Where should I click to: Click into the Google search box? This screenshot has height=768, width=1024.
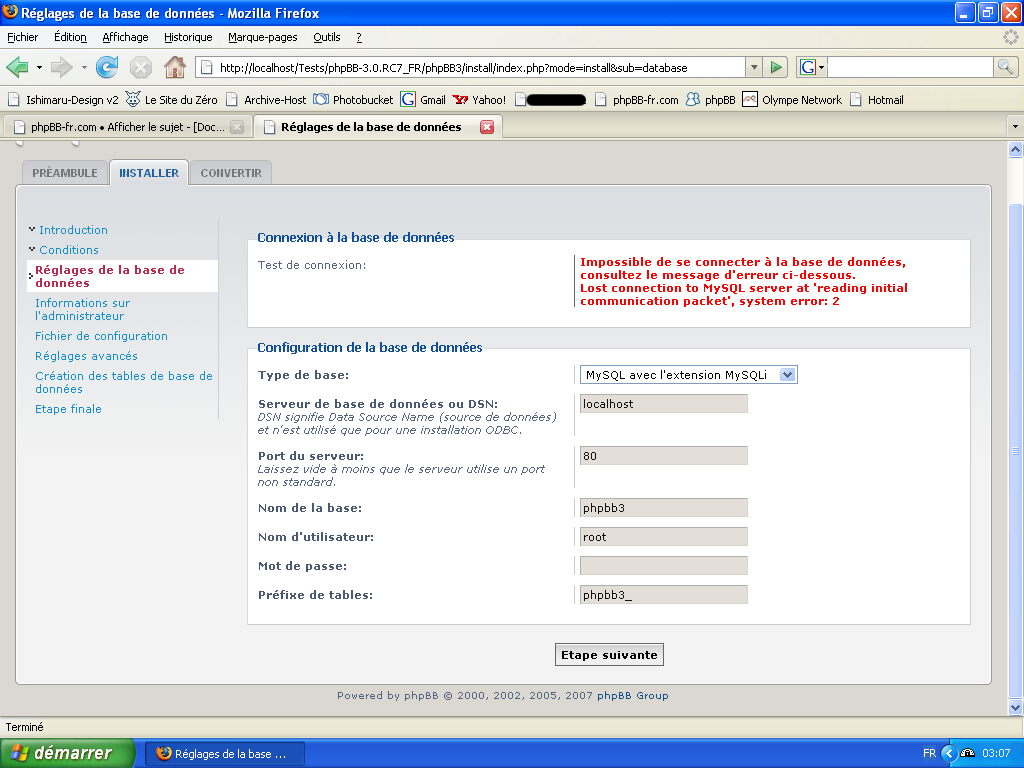pos(910,67)
